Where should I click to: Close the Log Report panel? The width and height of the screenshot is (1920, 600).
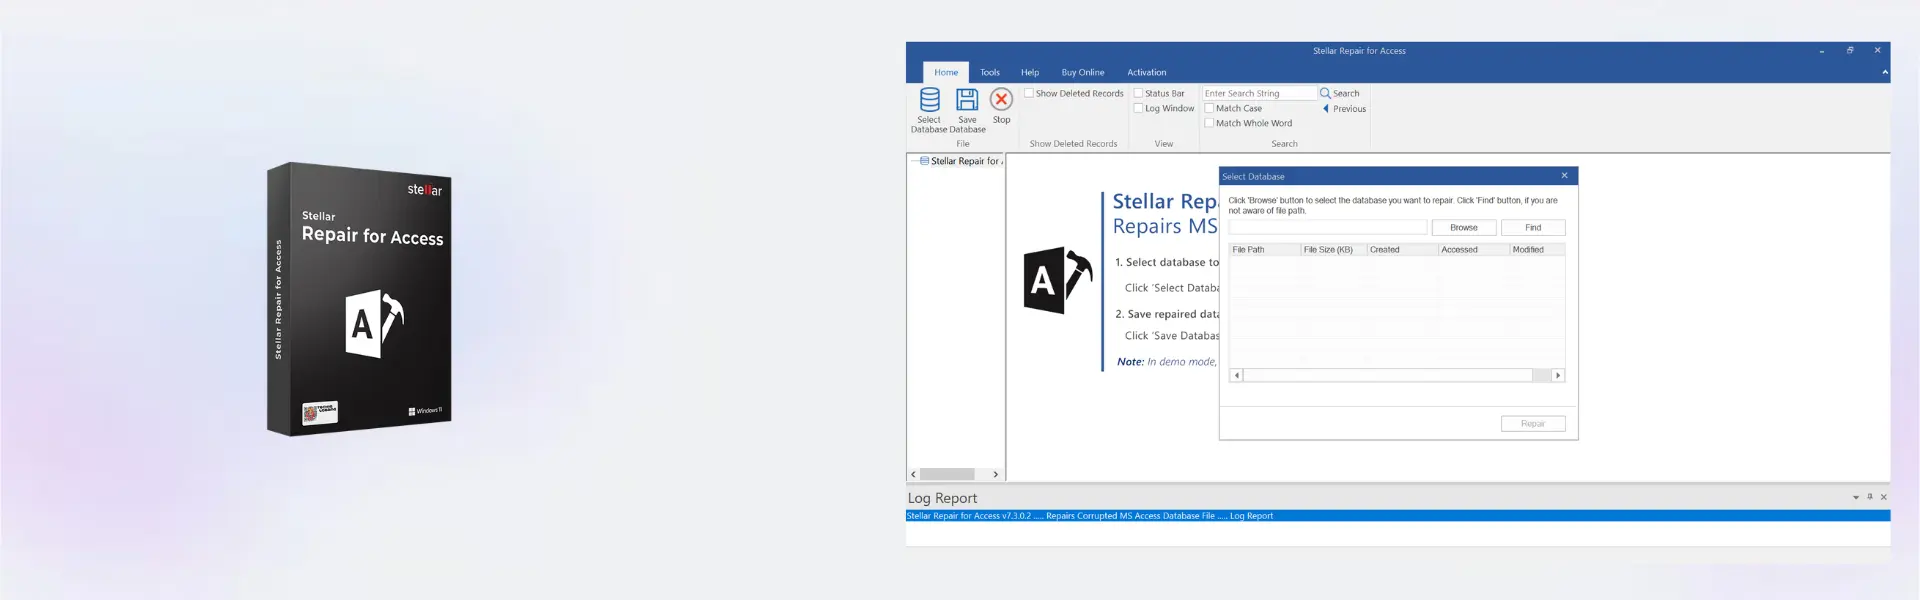(x=1884, y=497)
